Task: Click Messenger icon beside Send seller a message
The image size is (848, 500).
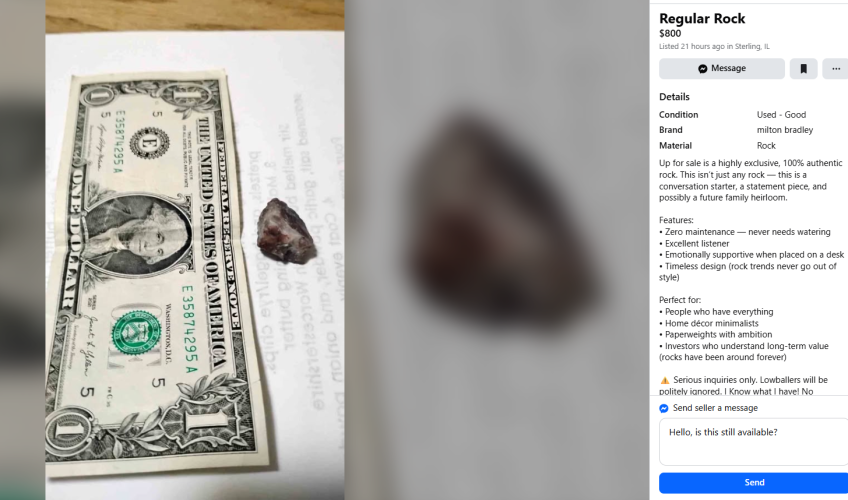Action: [664, 408]
